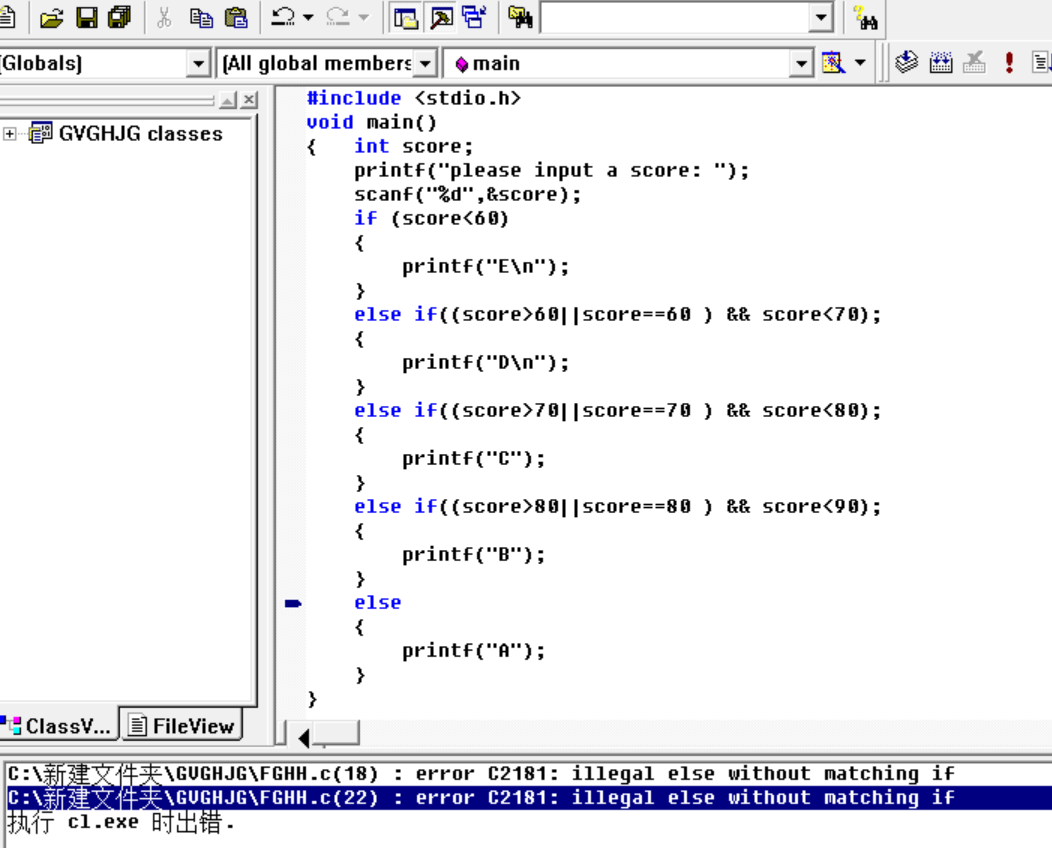Screen dimensions: 1052x848
Task: Click the #include <stdio.h> line
Action: pos(413,98)
